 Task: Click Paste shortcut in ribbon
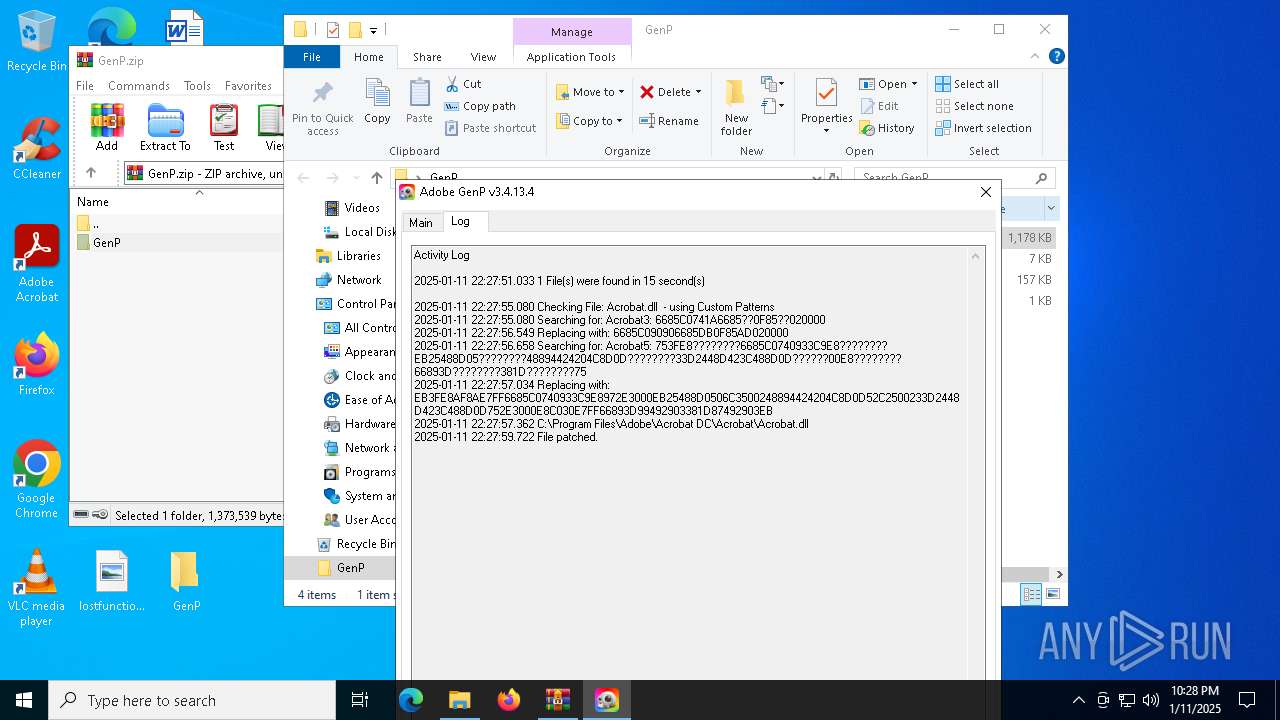point(490,128)
